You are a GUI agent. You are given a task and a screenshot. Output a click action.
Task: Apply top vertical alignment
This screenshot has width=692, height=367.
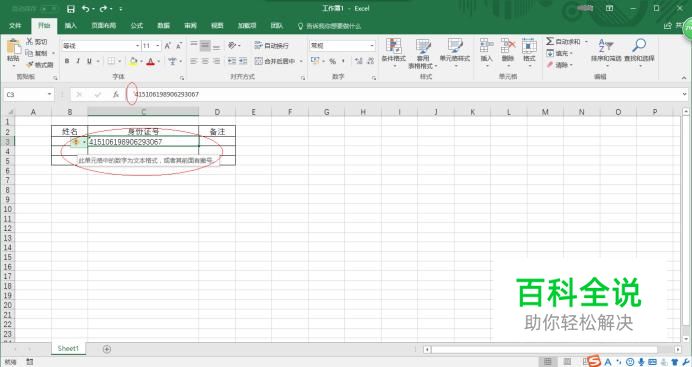(x=194, y=45)
